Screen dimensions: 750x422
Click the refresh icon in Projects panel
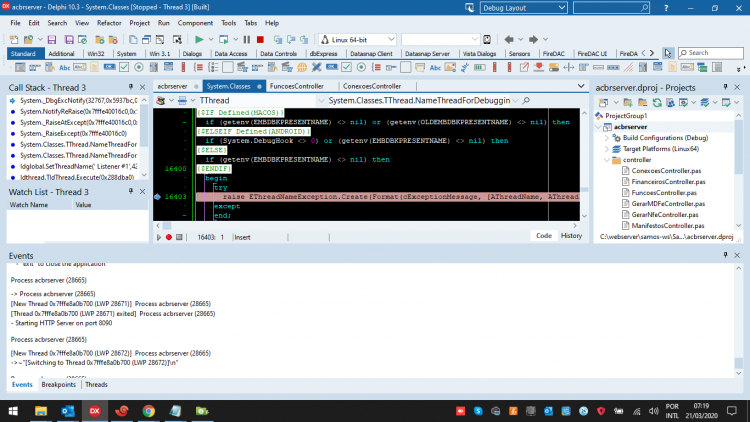tap(657, 102)
